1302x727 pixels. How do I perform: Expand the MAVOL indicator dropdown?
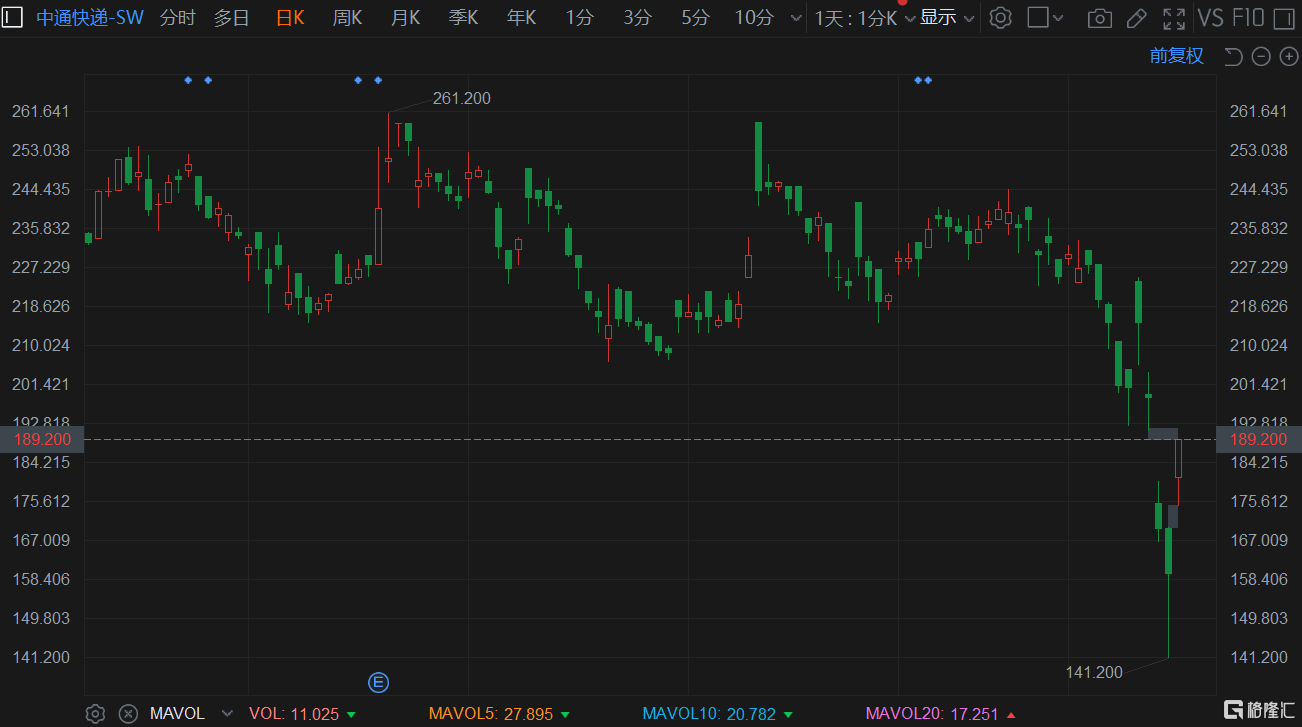pos(227,713)
